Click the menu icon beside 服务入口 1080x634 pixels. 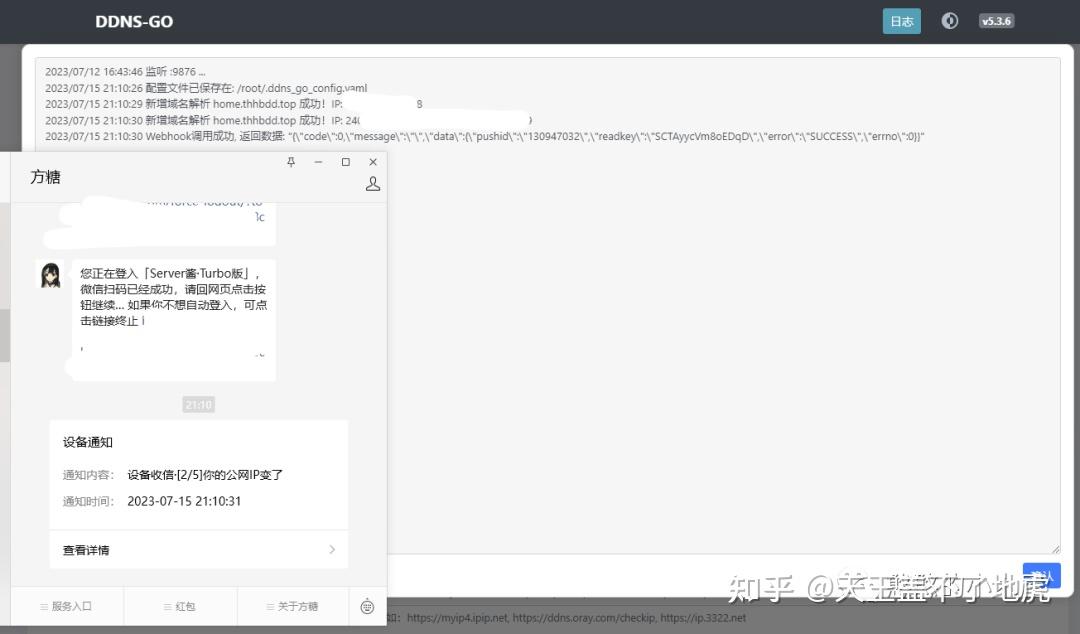coord(46,606)
